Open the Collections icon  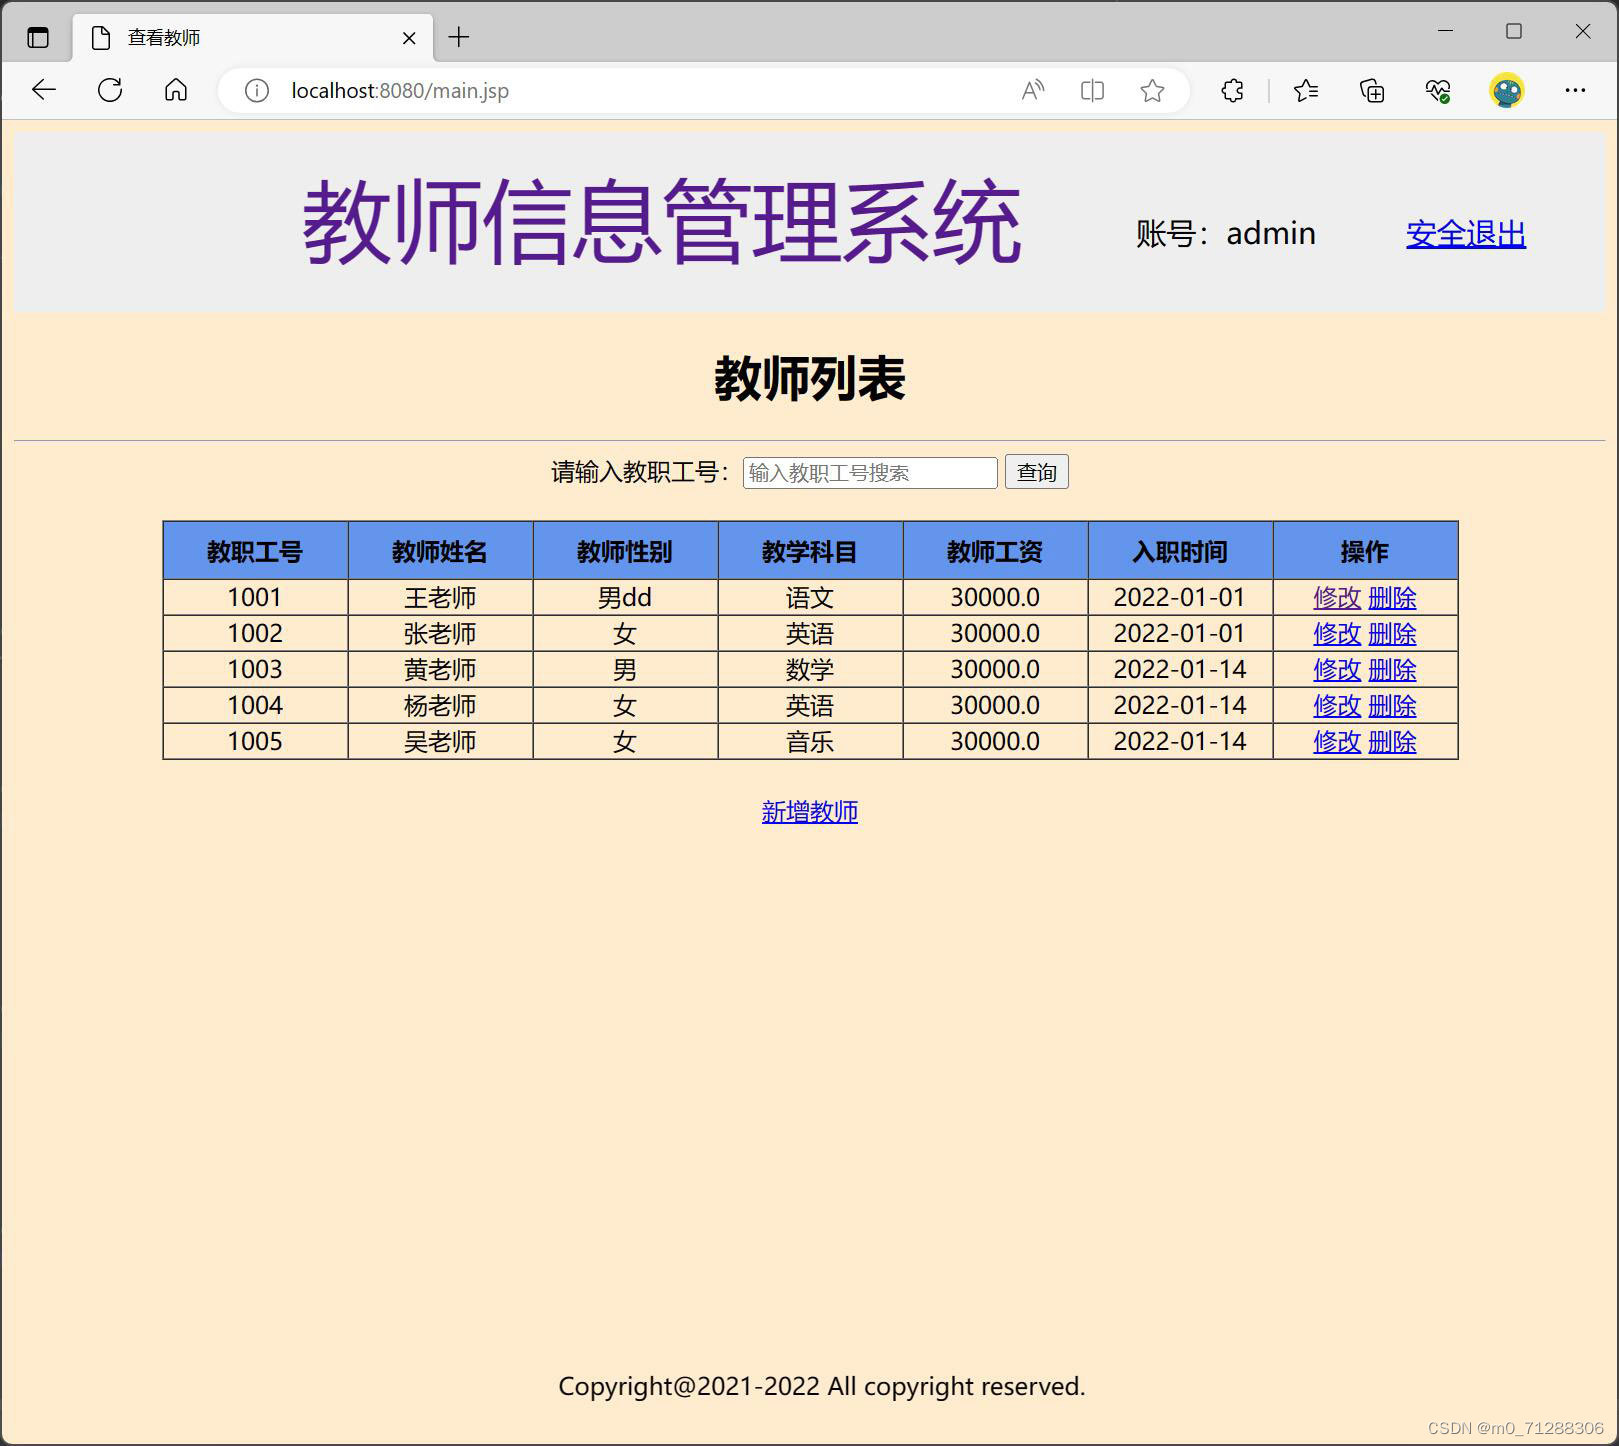tap(1372, 90)
